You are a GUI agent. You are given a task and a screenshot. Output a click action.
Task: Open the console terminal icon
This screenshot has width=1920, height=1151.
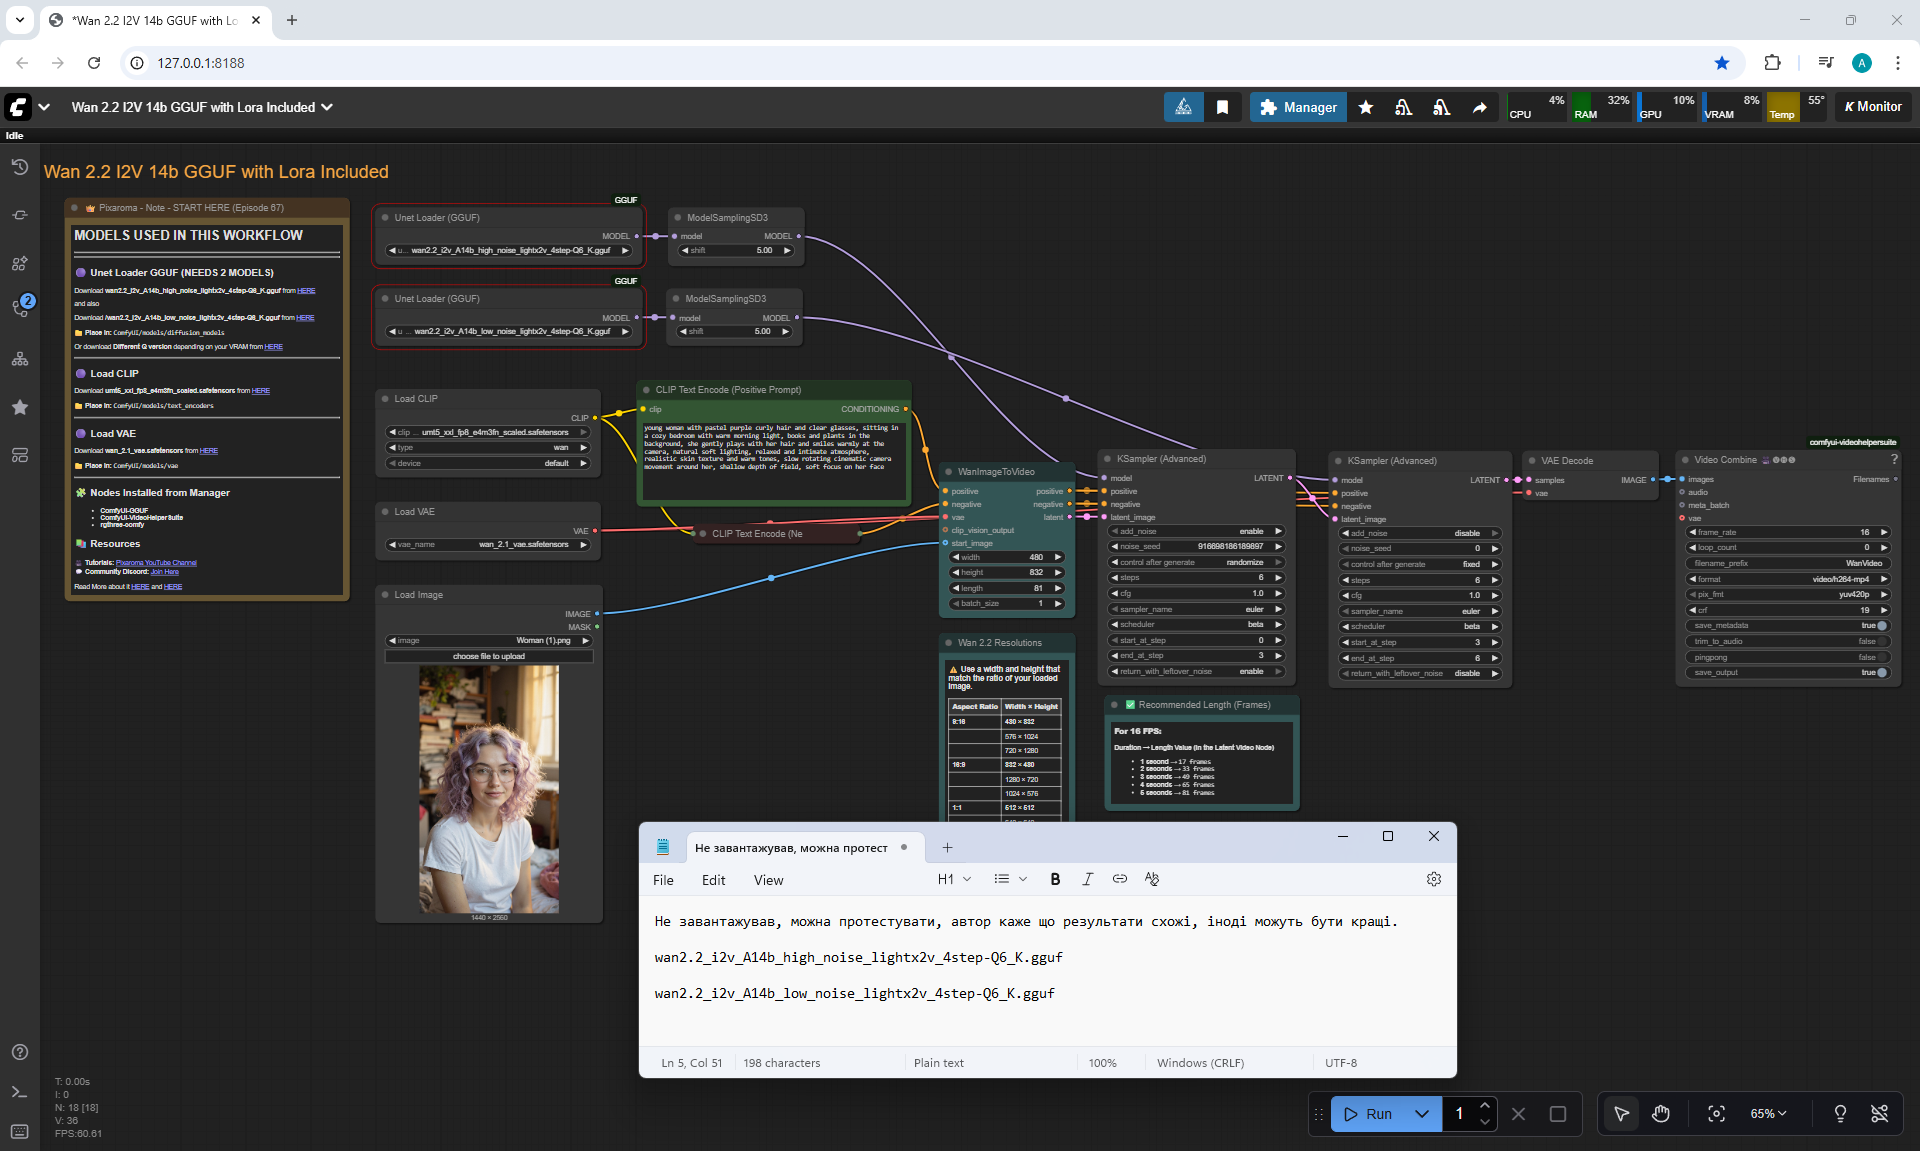click(x=20, y=1092)
